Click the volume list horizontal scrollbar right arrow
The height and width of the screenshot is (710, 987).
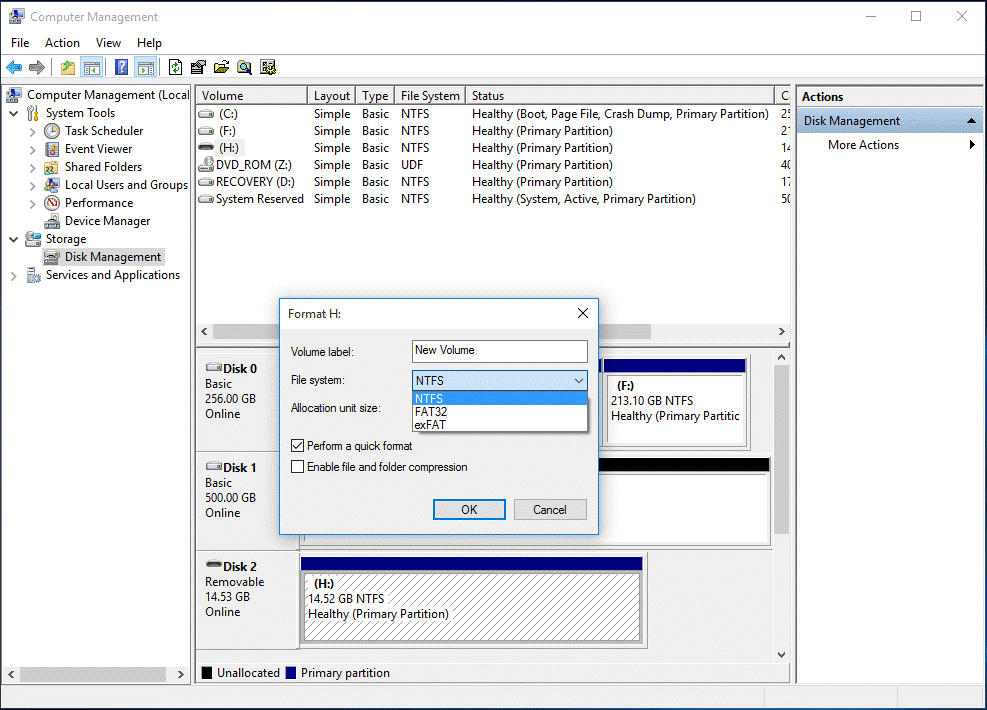pos(781,331)
